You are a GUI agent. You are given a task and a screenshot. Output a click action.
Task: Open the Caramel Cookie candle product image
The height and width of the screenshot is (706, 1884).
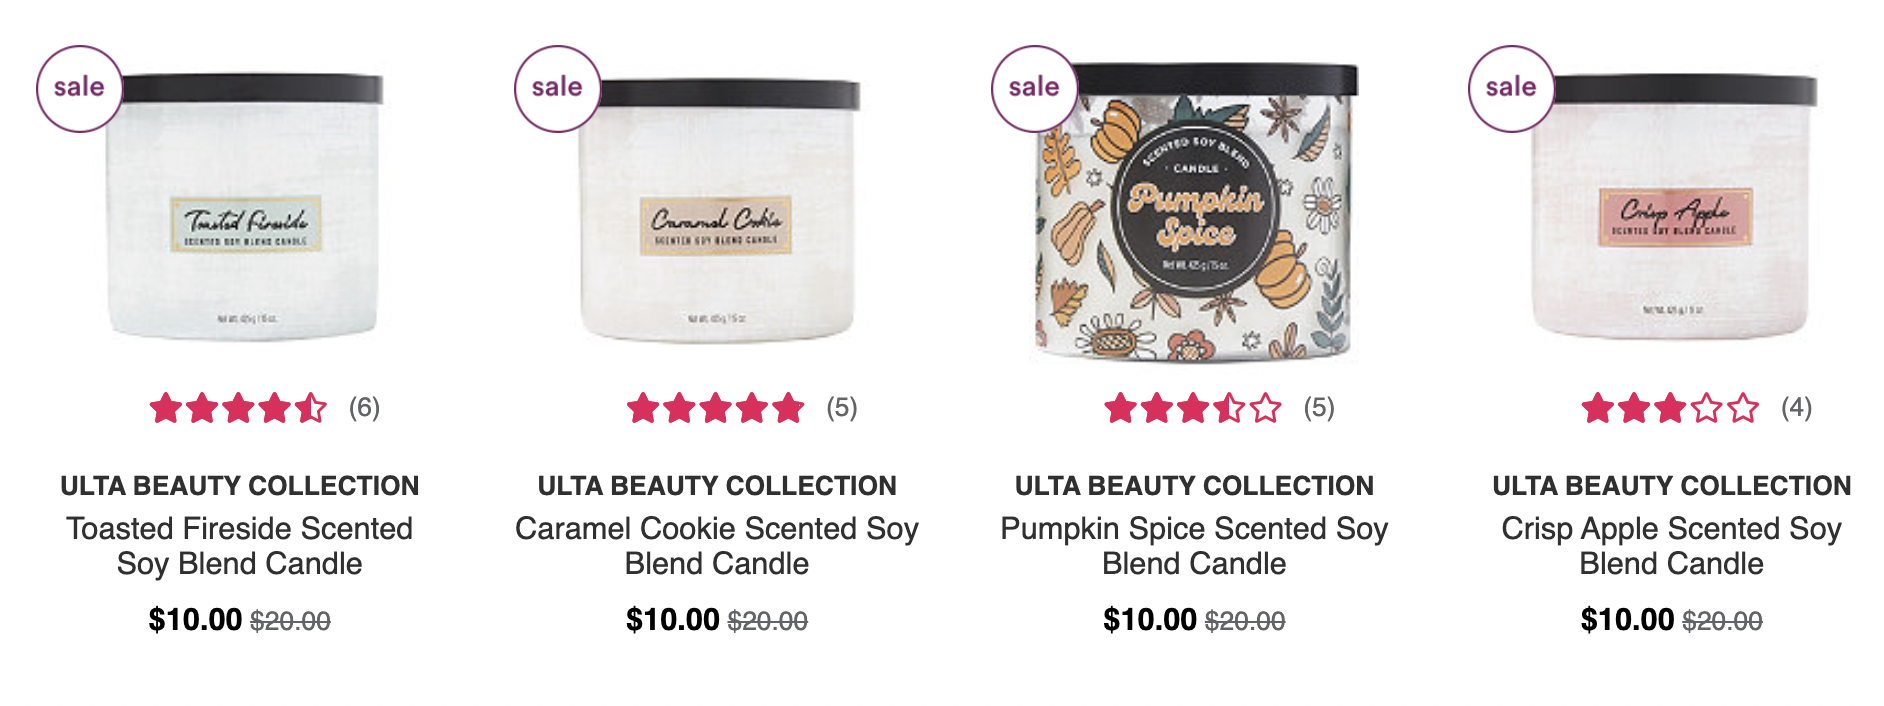point(718,210)
